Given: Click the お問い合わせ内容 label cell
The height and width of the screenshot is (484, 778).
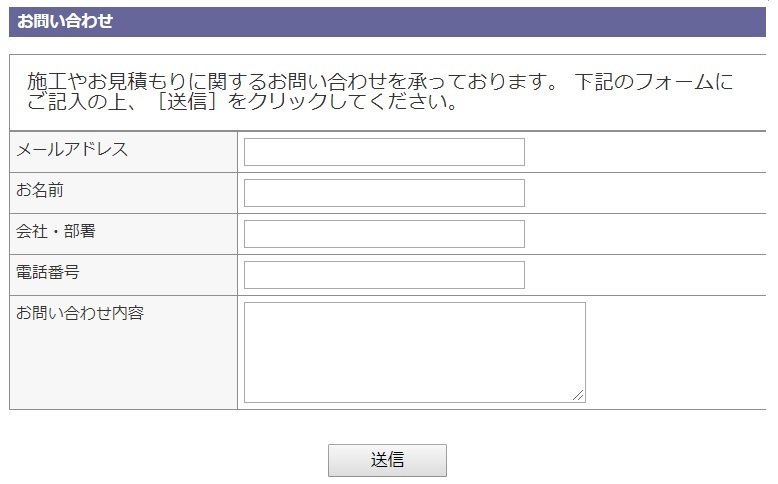Looking at the screenshot, I should pyautogui.click(x=80, y=313).
